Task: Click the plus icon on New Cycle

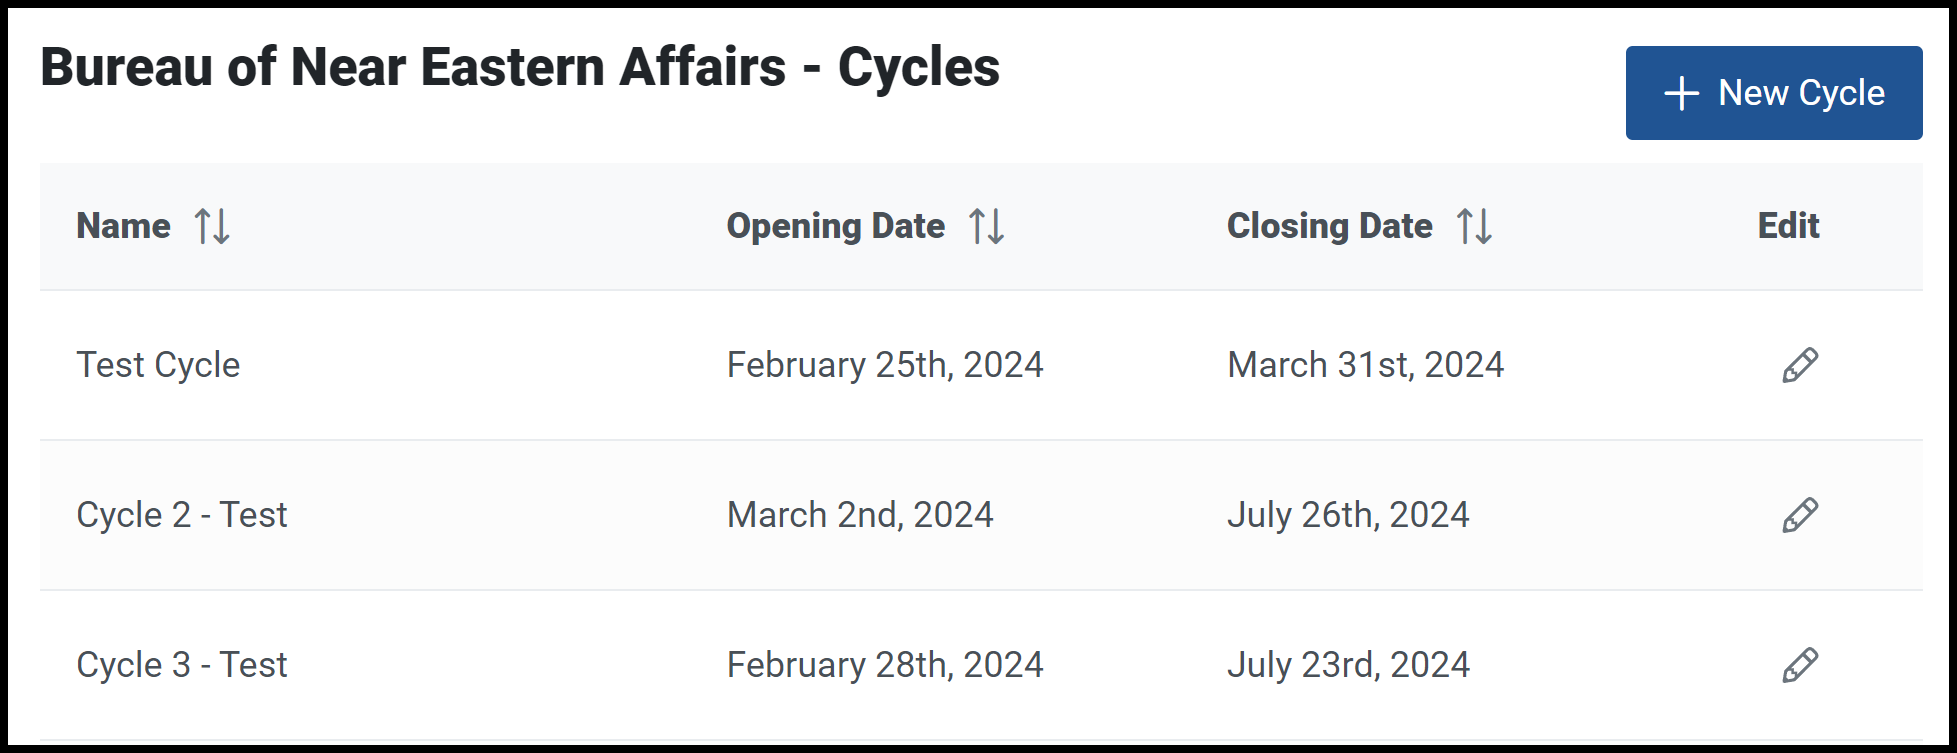Action: coord(1681,94)
